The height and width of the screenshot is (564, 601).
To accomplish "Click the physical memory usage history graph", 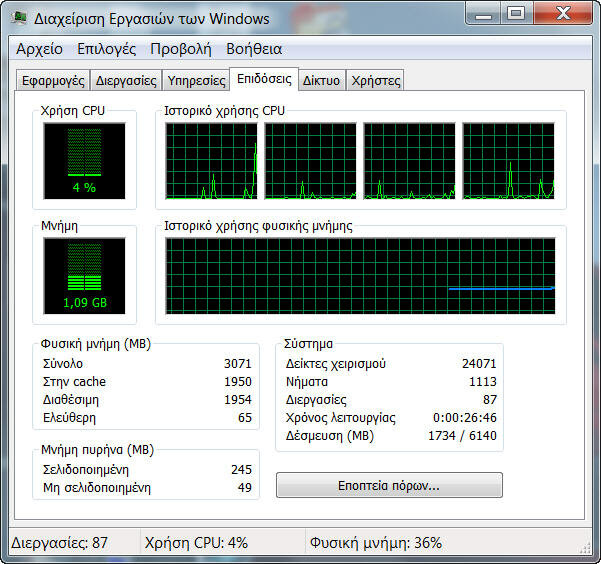I will tap(360, 276).
